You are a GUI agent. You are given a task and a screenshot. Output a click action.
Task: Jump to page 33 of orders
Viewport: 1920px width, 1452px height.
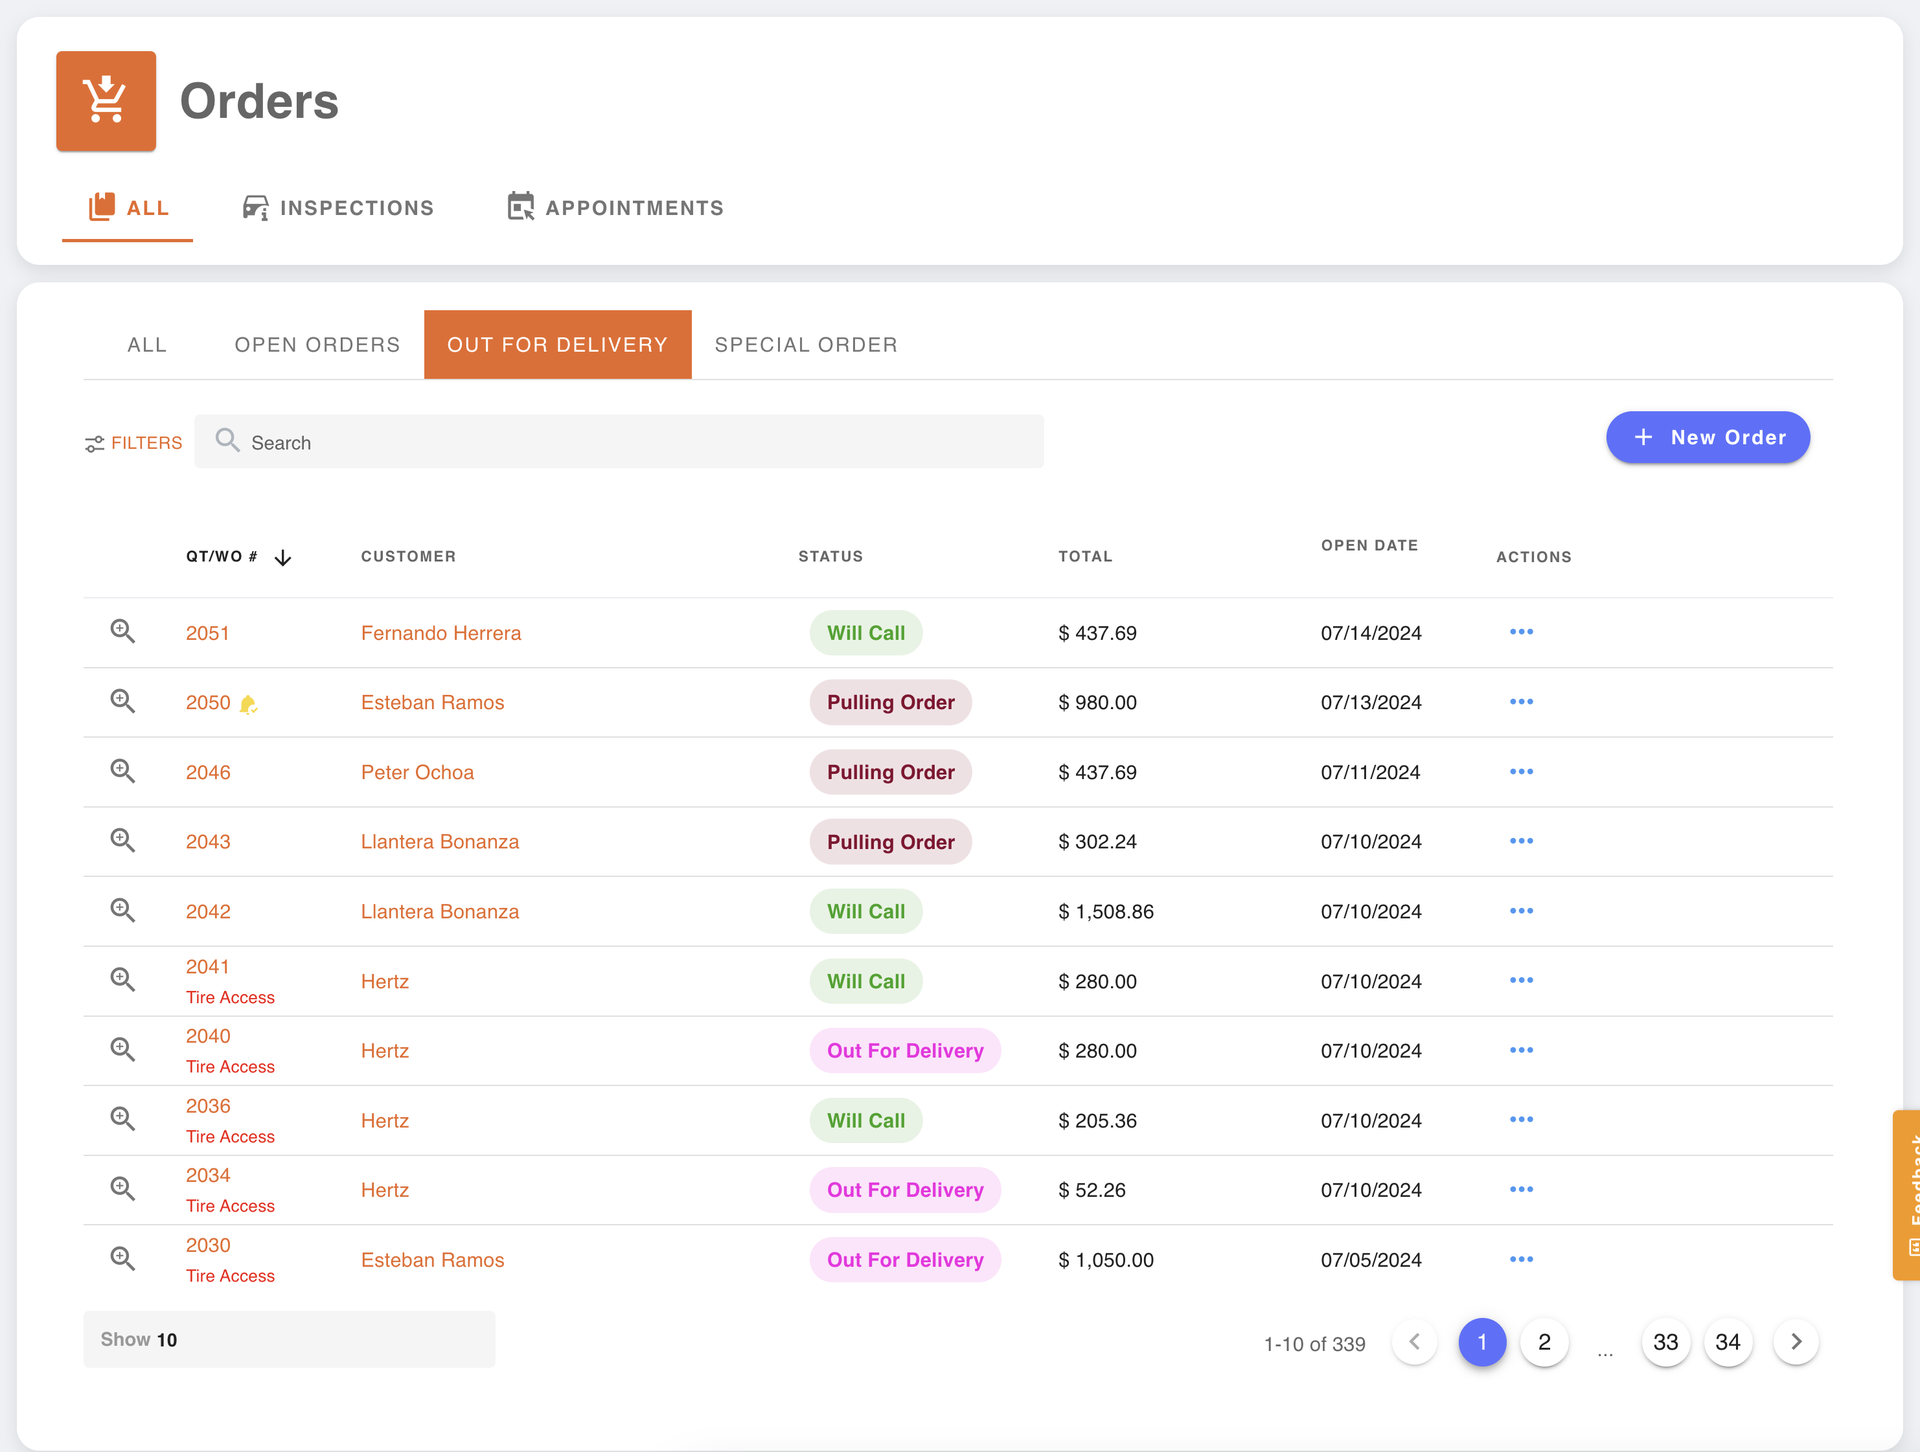(x=1666, y=1342)
